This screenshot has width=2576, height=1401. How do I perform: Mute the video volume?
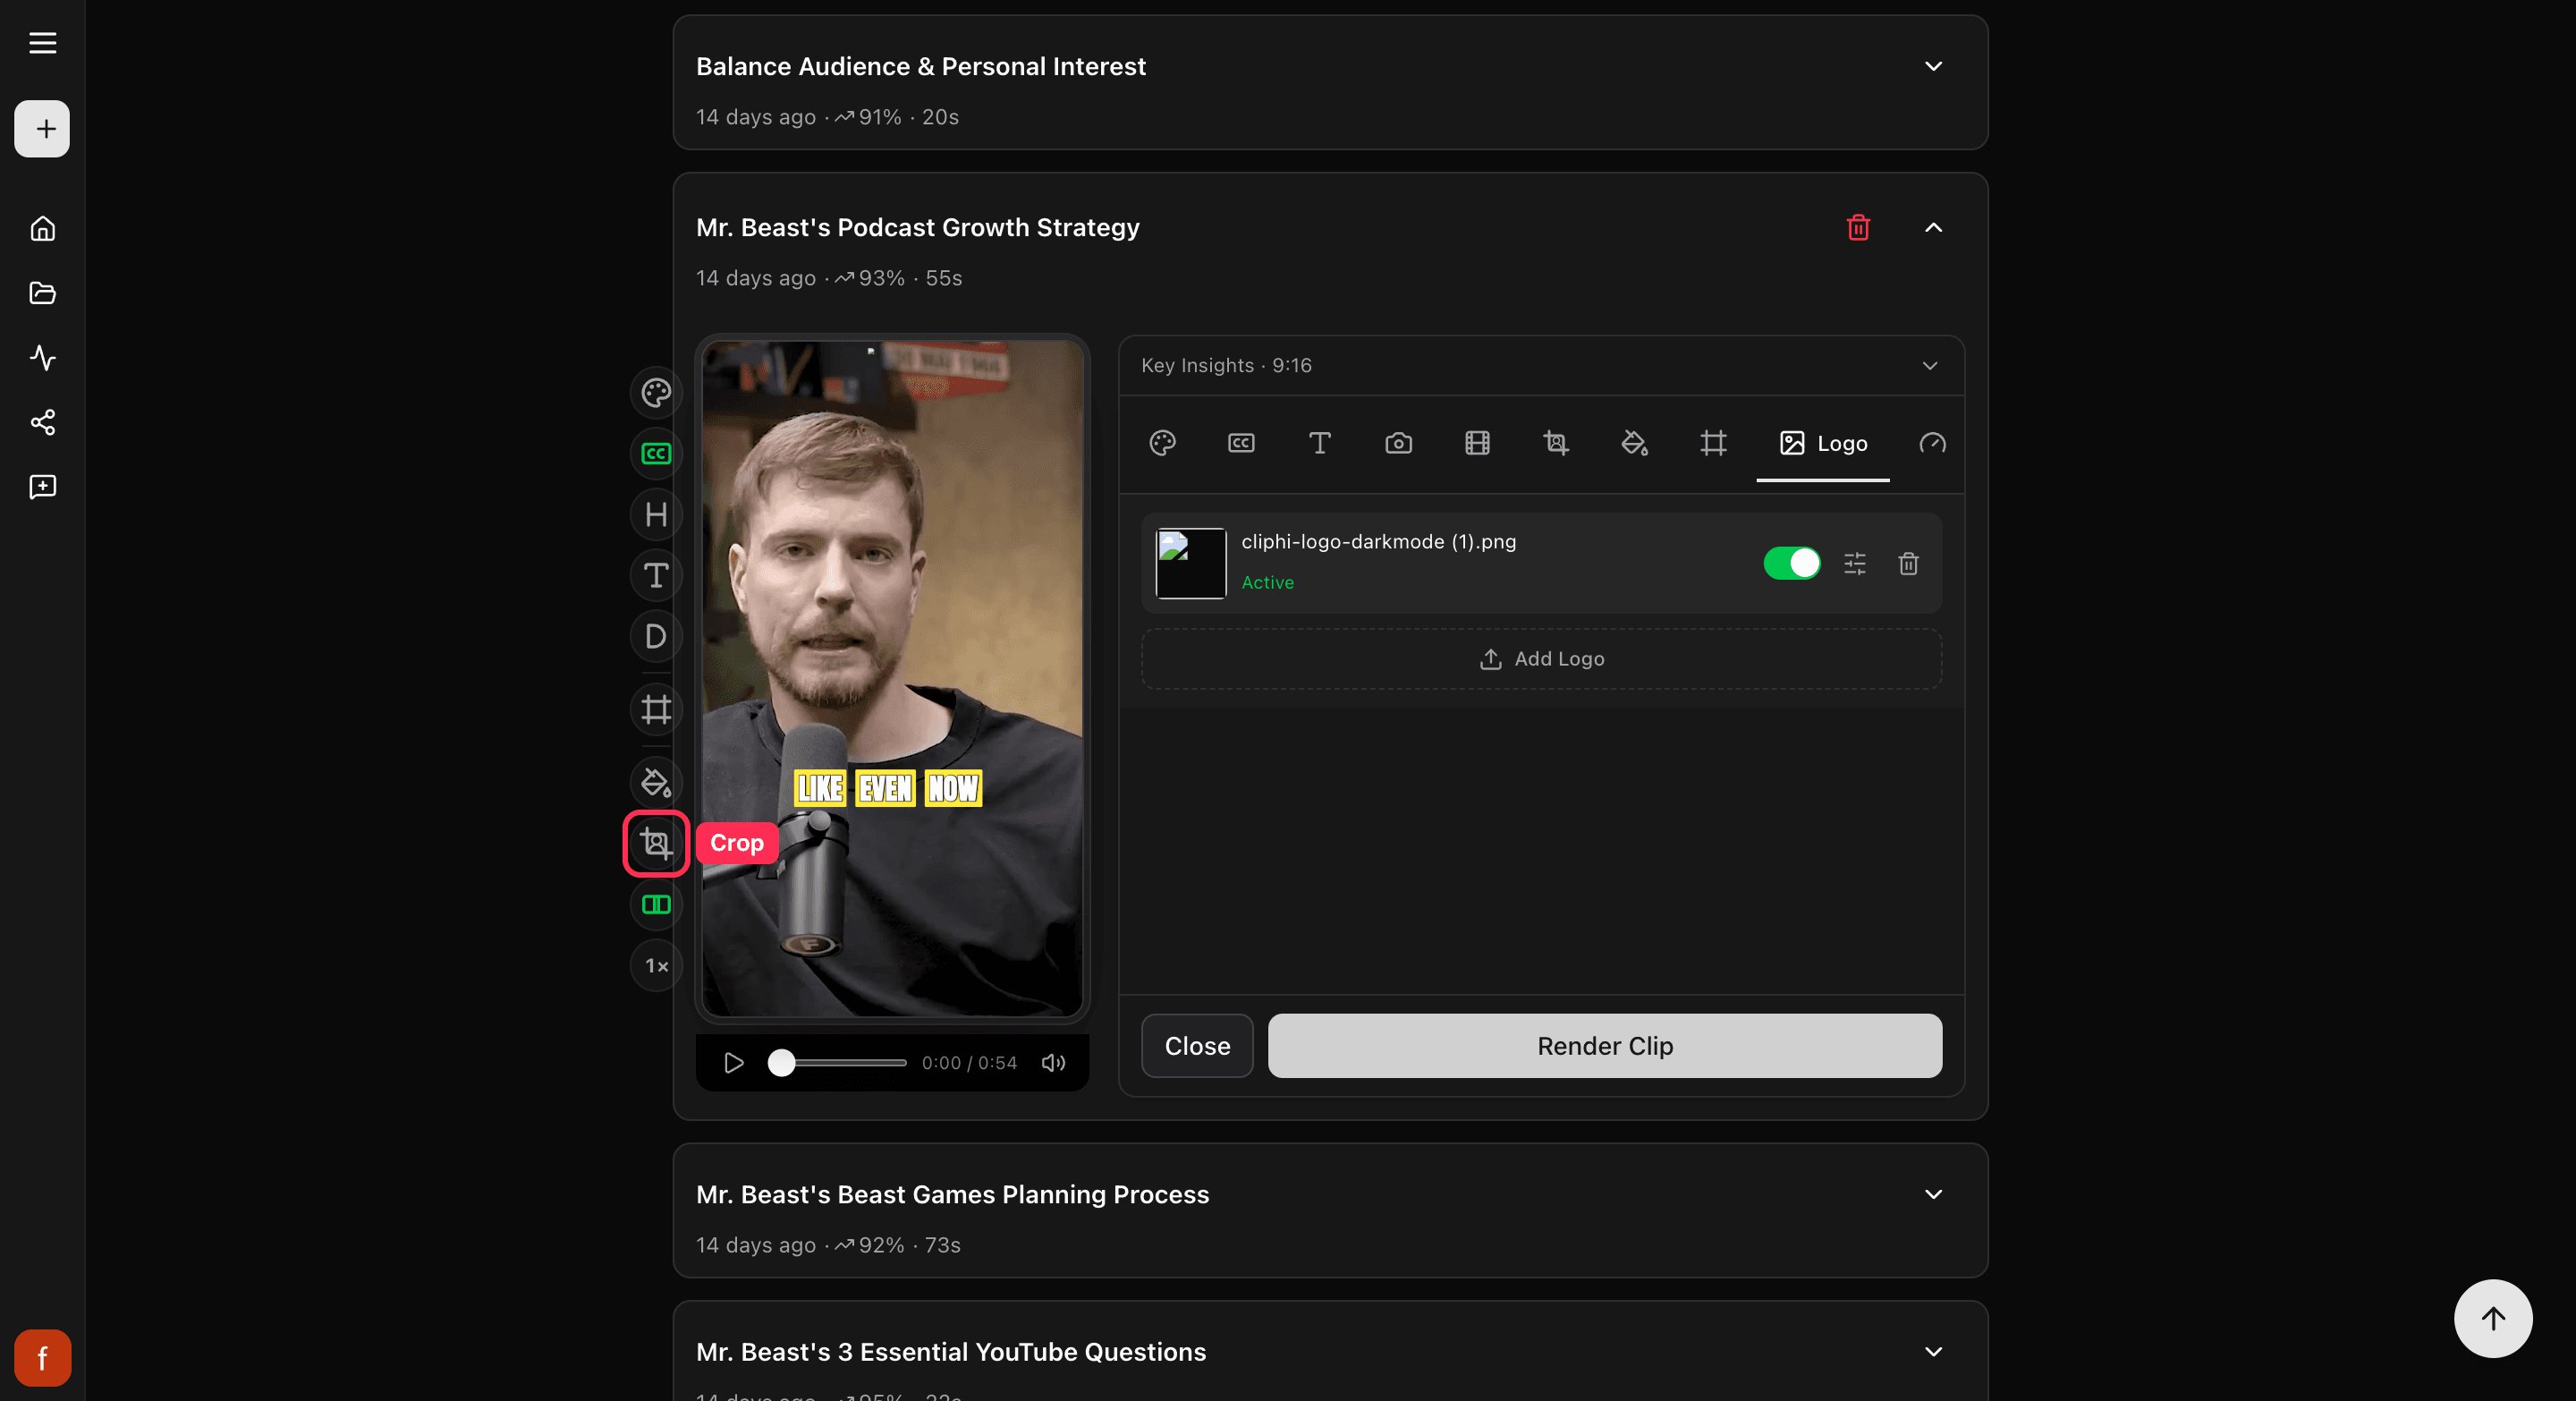(x=1052, y=1062)
